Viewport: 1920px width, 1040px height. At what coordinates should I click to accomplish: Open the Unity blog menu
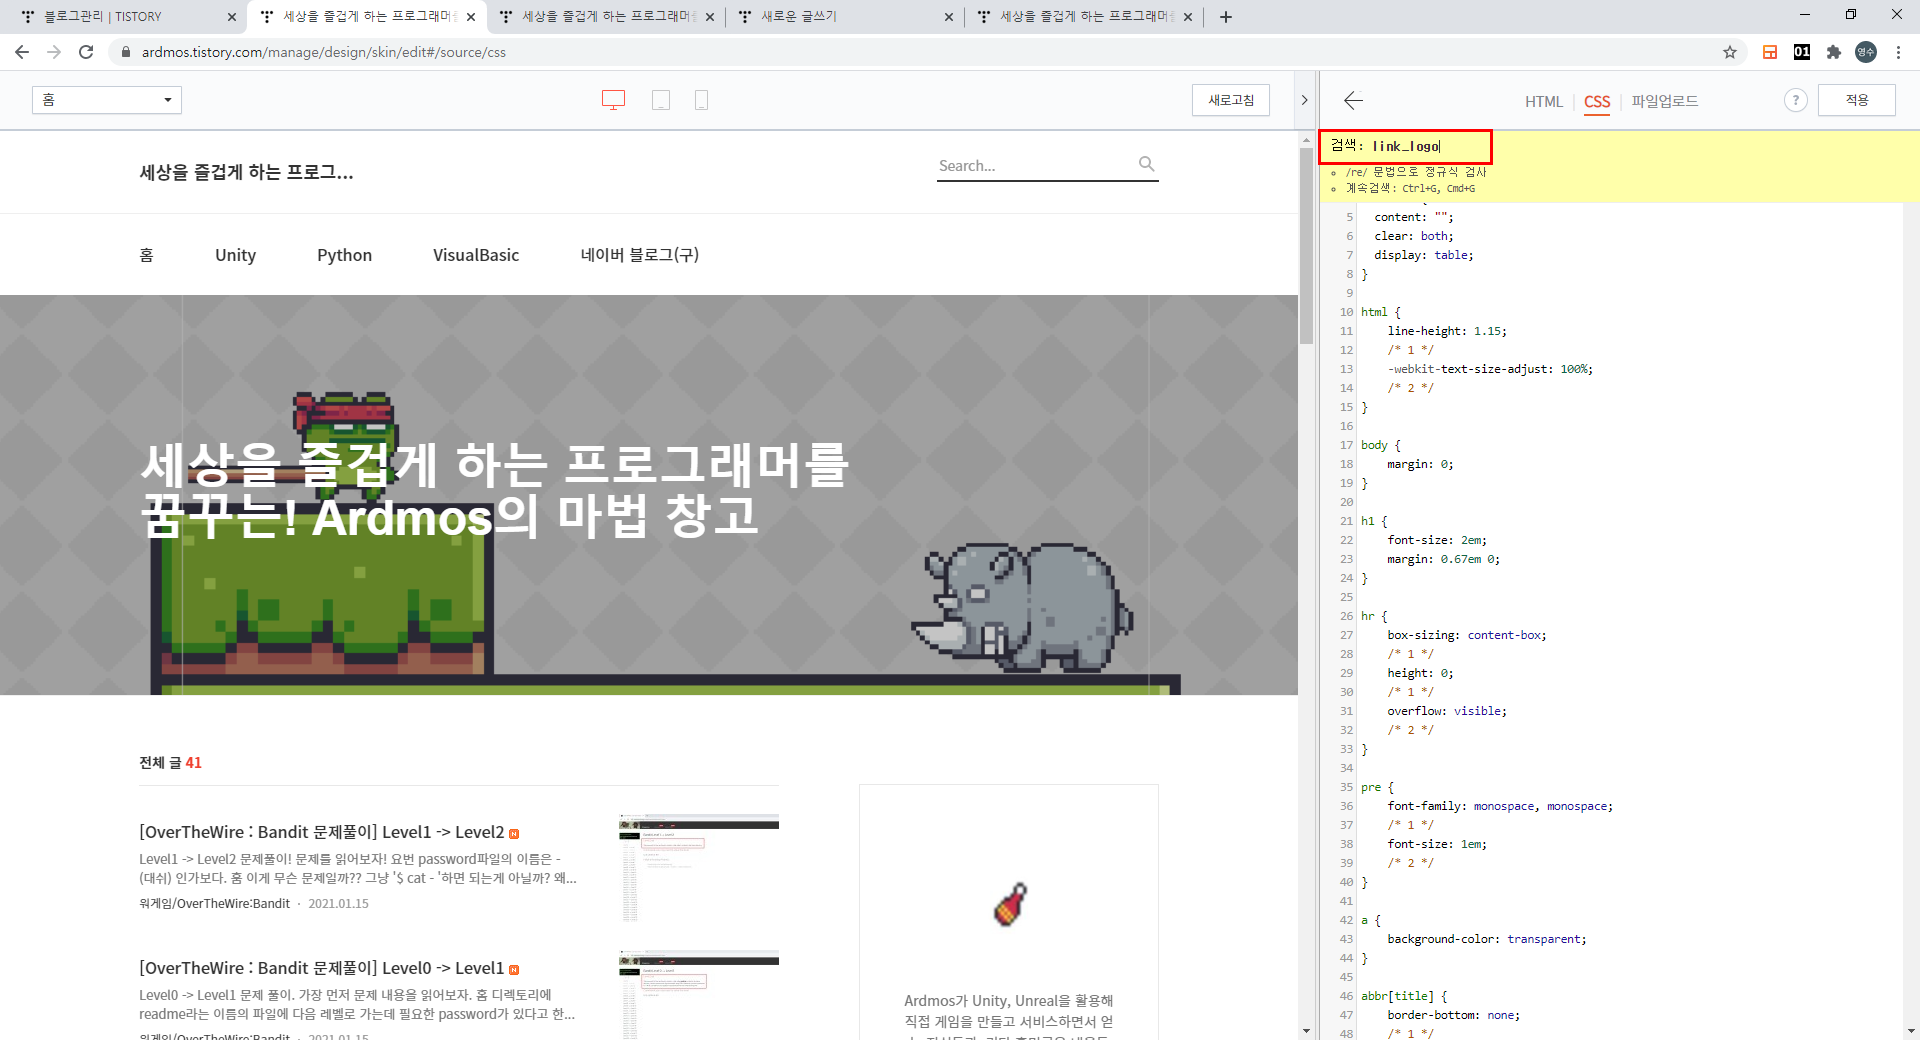236,255
